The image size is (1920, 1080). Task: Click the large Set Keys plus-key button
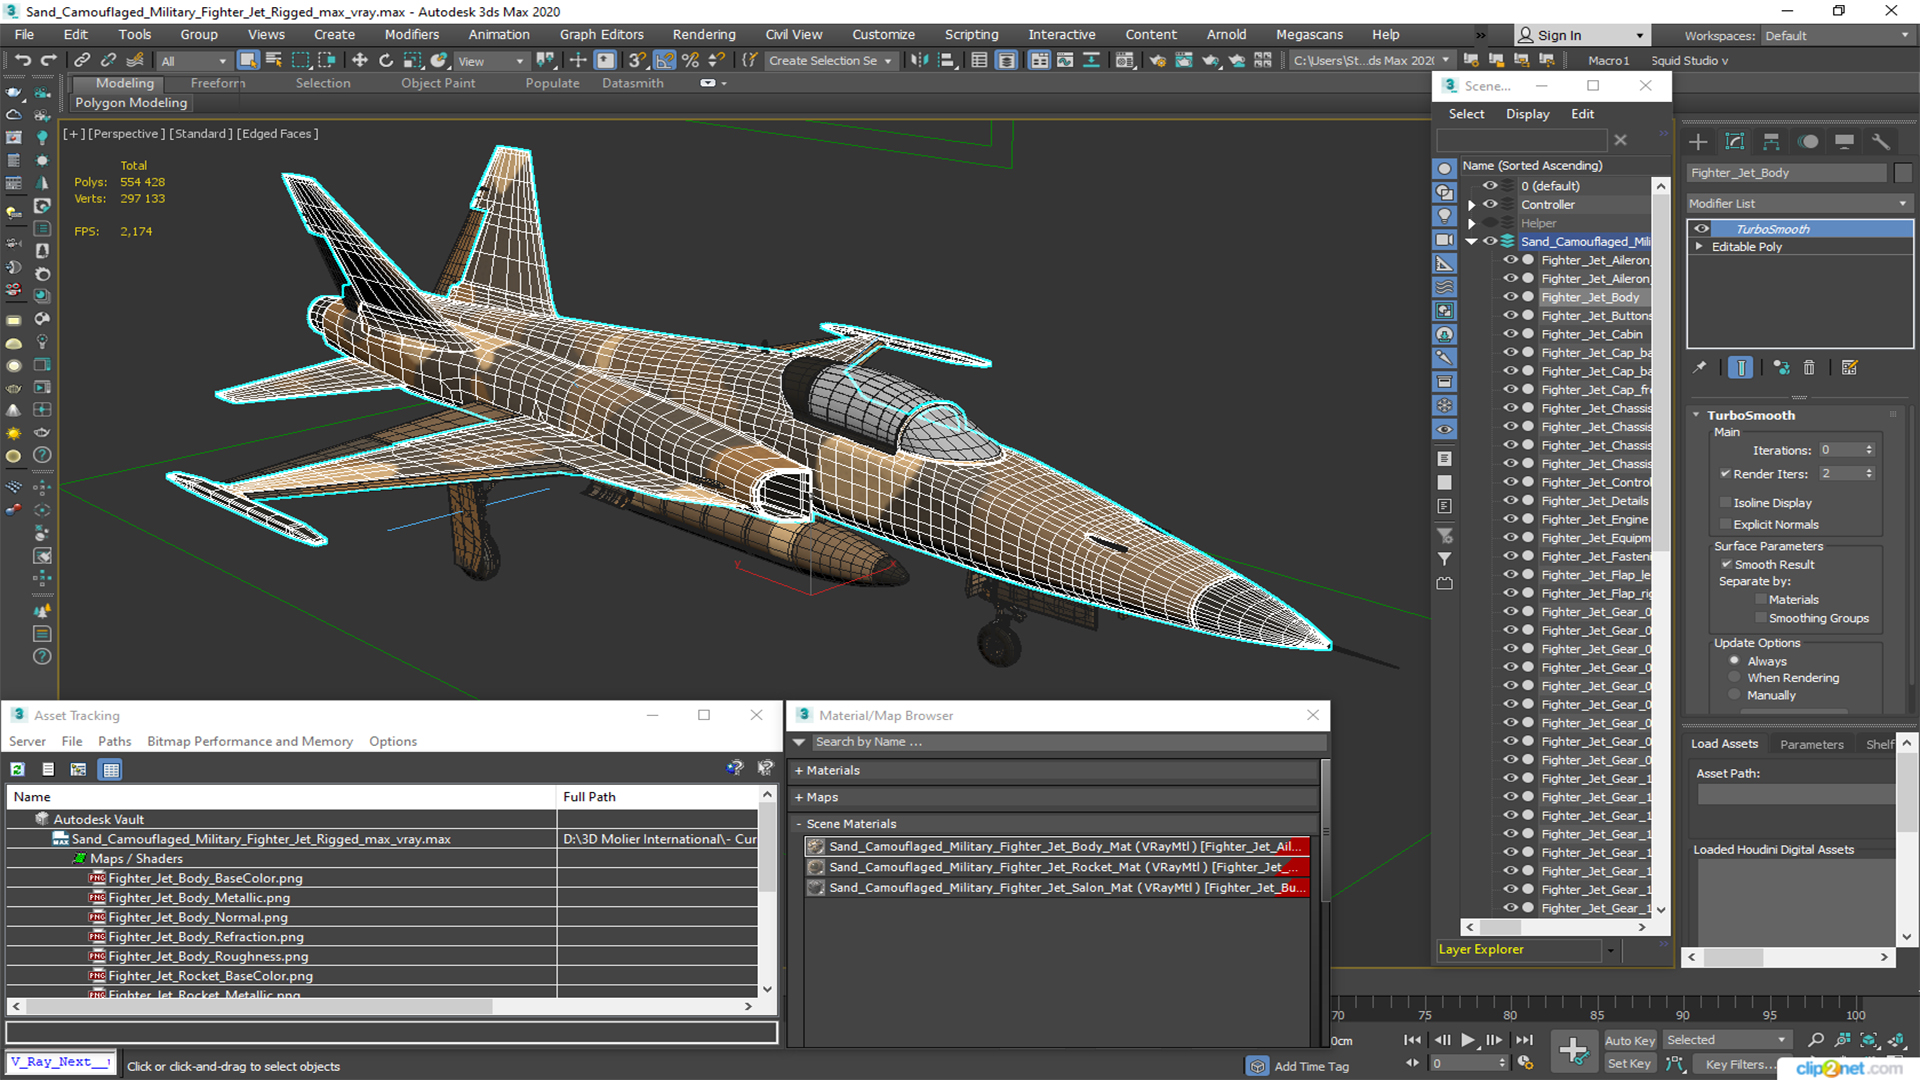pyautogui.click(x=1574, y=1051)
